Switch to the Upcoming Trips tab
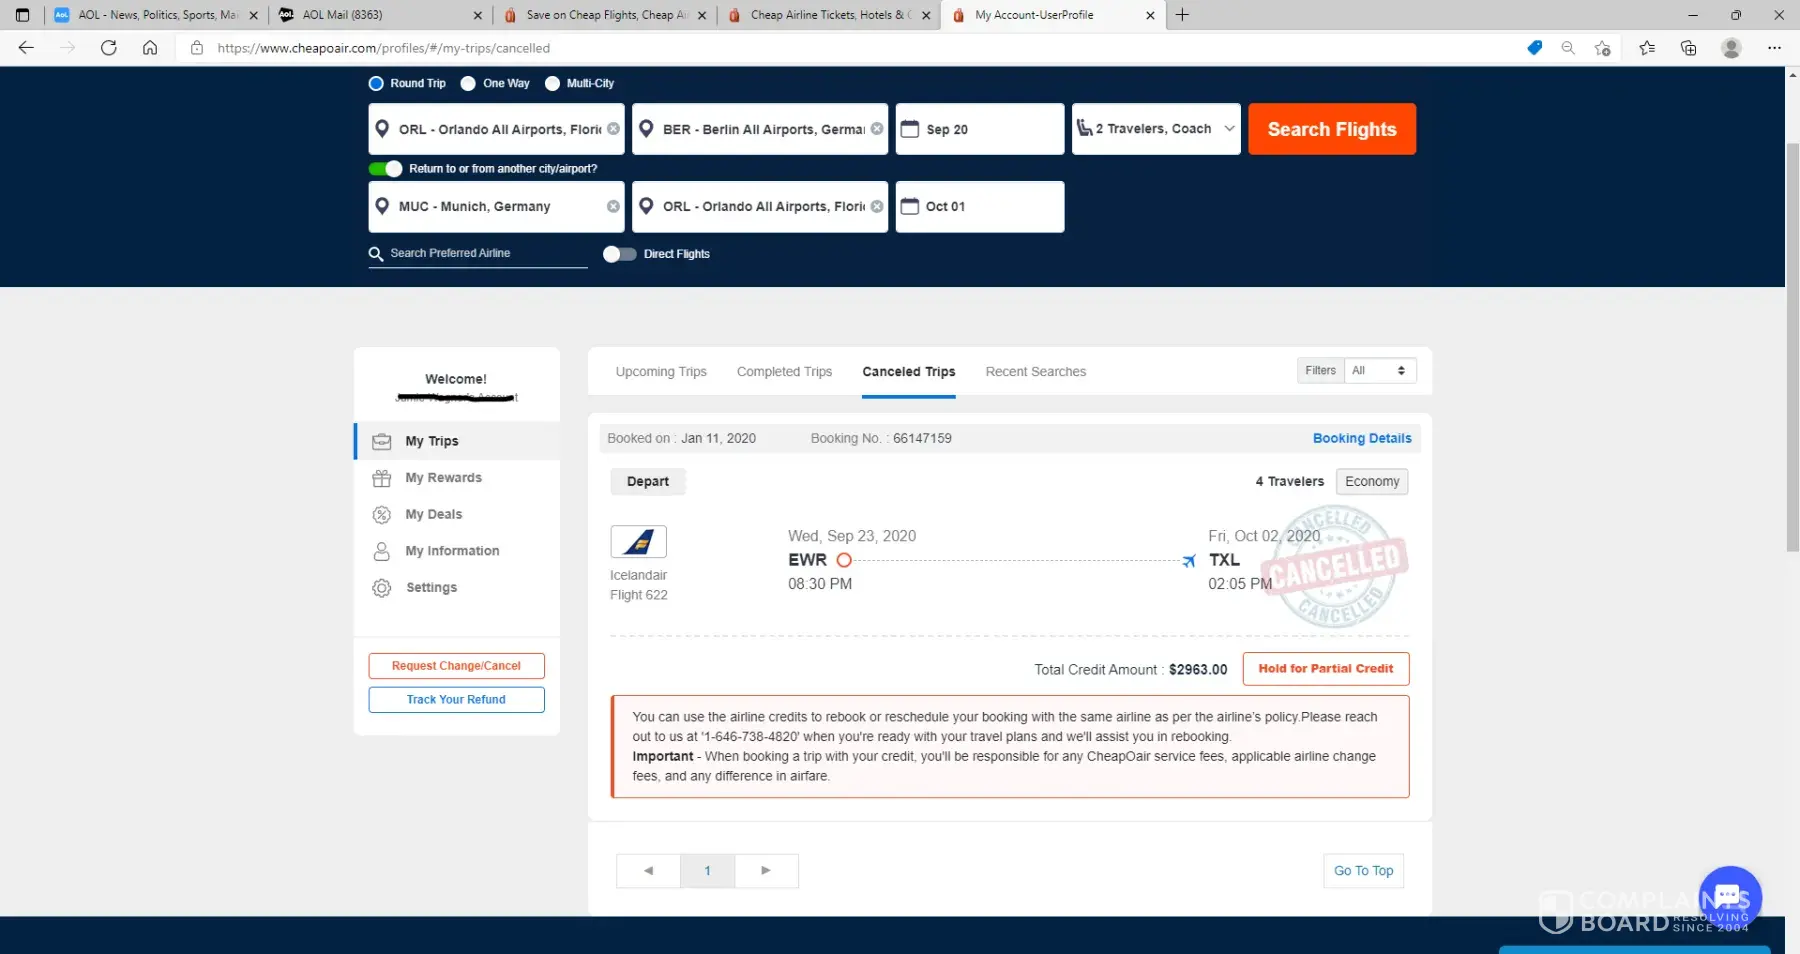 (661, 372)
